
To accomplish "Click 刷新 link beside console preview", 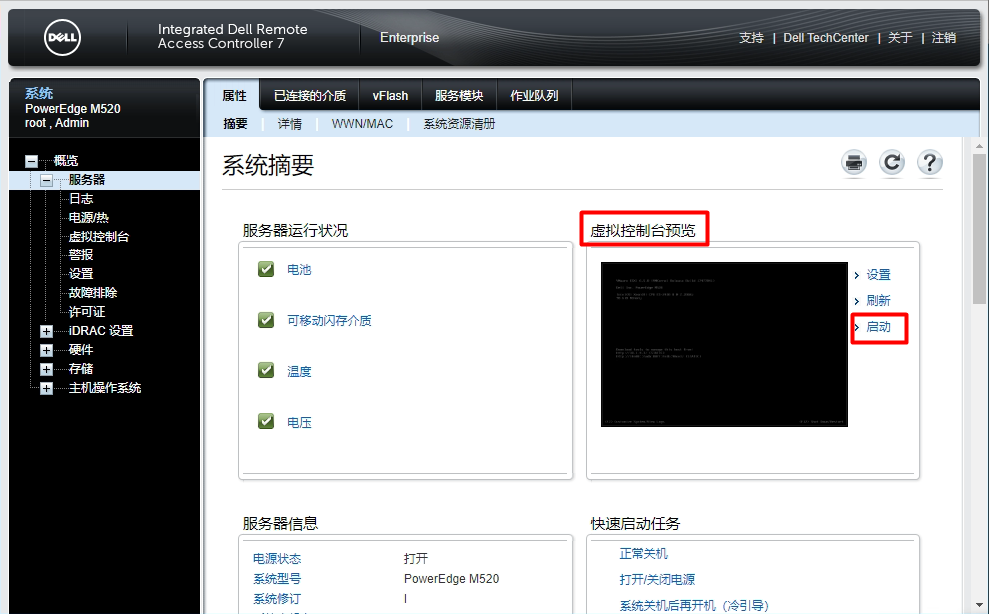I will [x=878, y=300].
